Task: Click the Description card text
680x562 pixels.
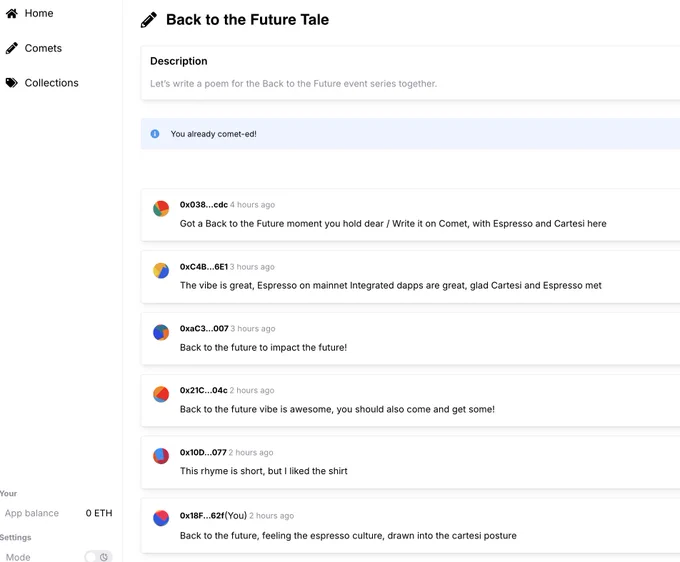Action: click(x=293, y=84)
